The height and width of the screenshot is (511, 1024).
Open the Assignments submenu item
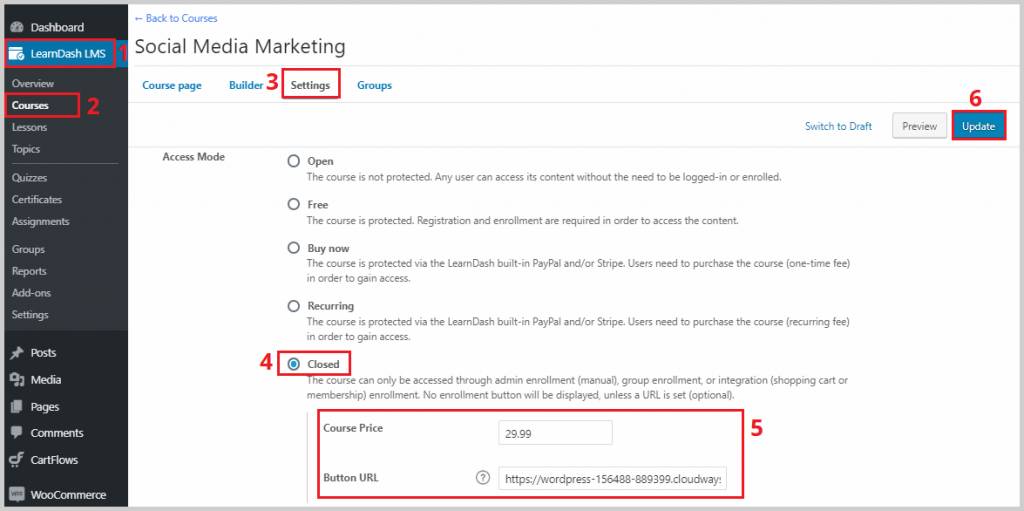(x=40, y=222)
